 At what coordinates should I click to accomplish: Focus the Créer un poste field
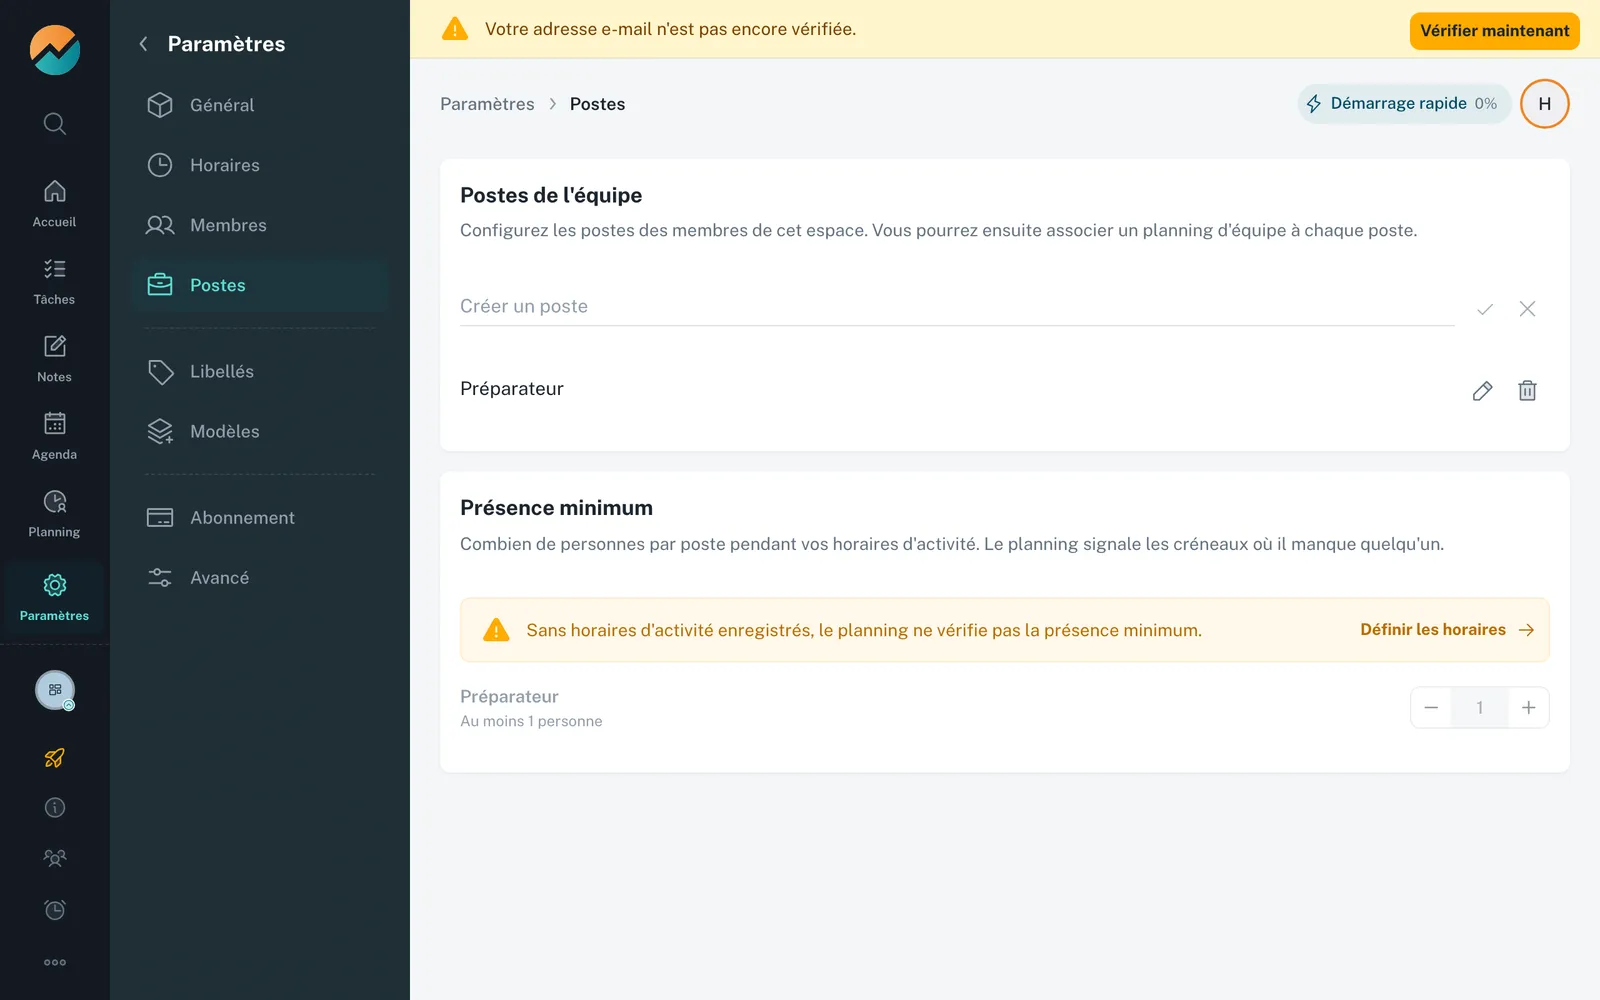click(957, 307)
